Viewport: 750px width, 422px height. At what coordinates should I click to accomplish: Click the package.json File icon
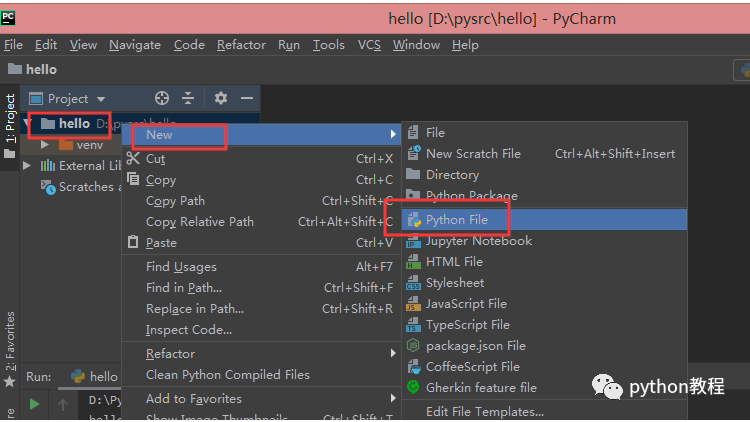(413, 345)
